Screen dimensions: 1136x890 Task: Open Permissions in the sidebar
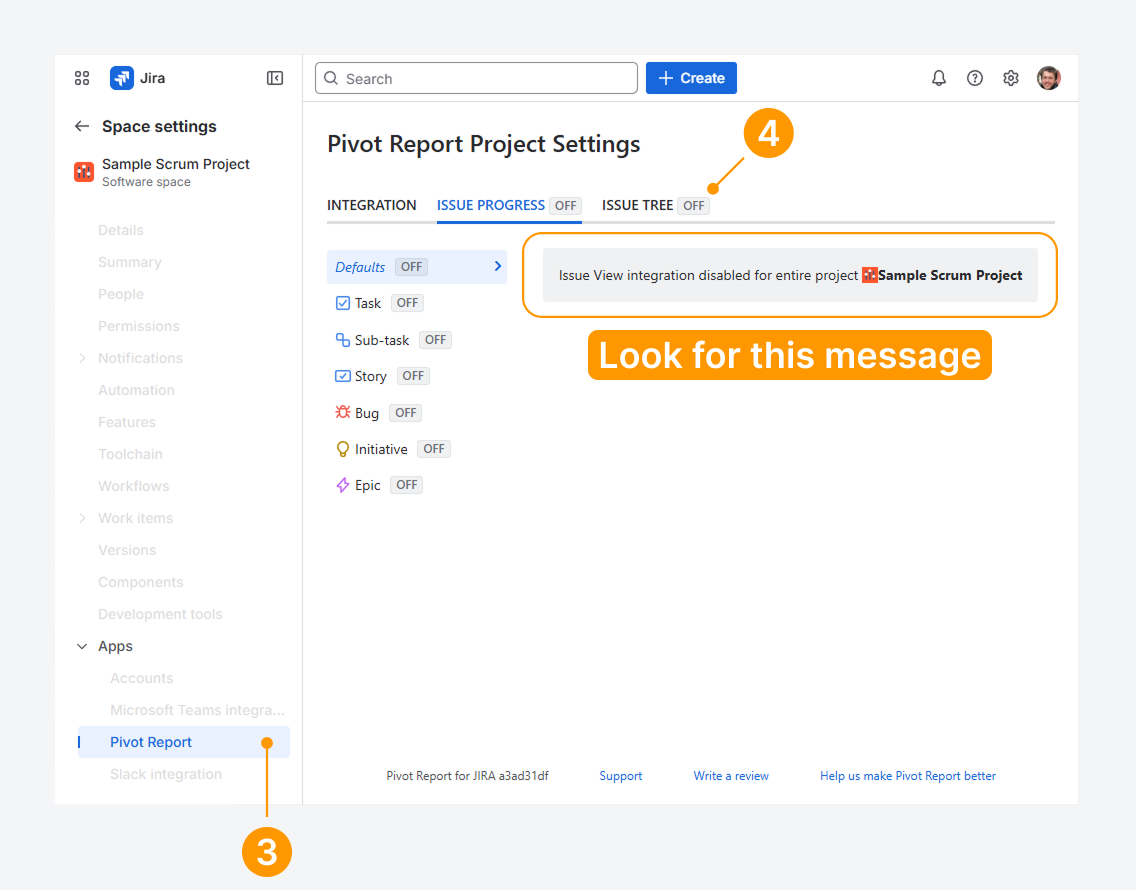tap(139, 326)
